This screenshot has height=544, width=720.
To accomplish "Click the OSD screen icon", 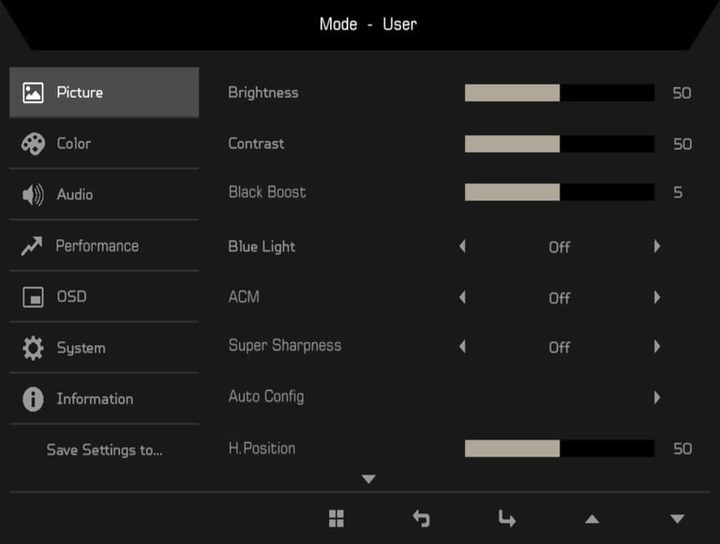I will pyautogui.click(x=33, y=297).
